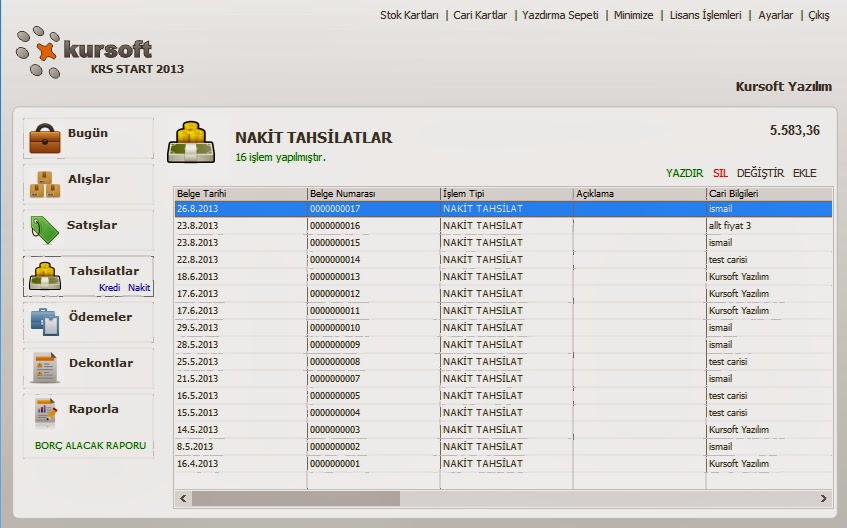This screenshot has height=528, width=847.
Task: Open Ayarlar settings
Action: tap(775, 15)
